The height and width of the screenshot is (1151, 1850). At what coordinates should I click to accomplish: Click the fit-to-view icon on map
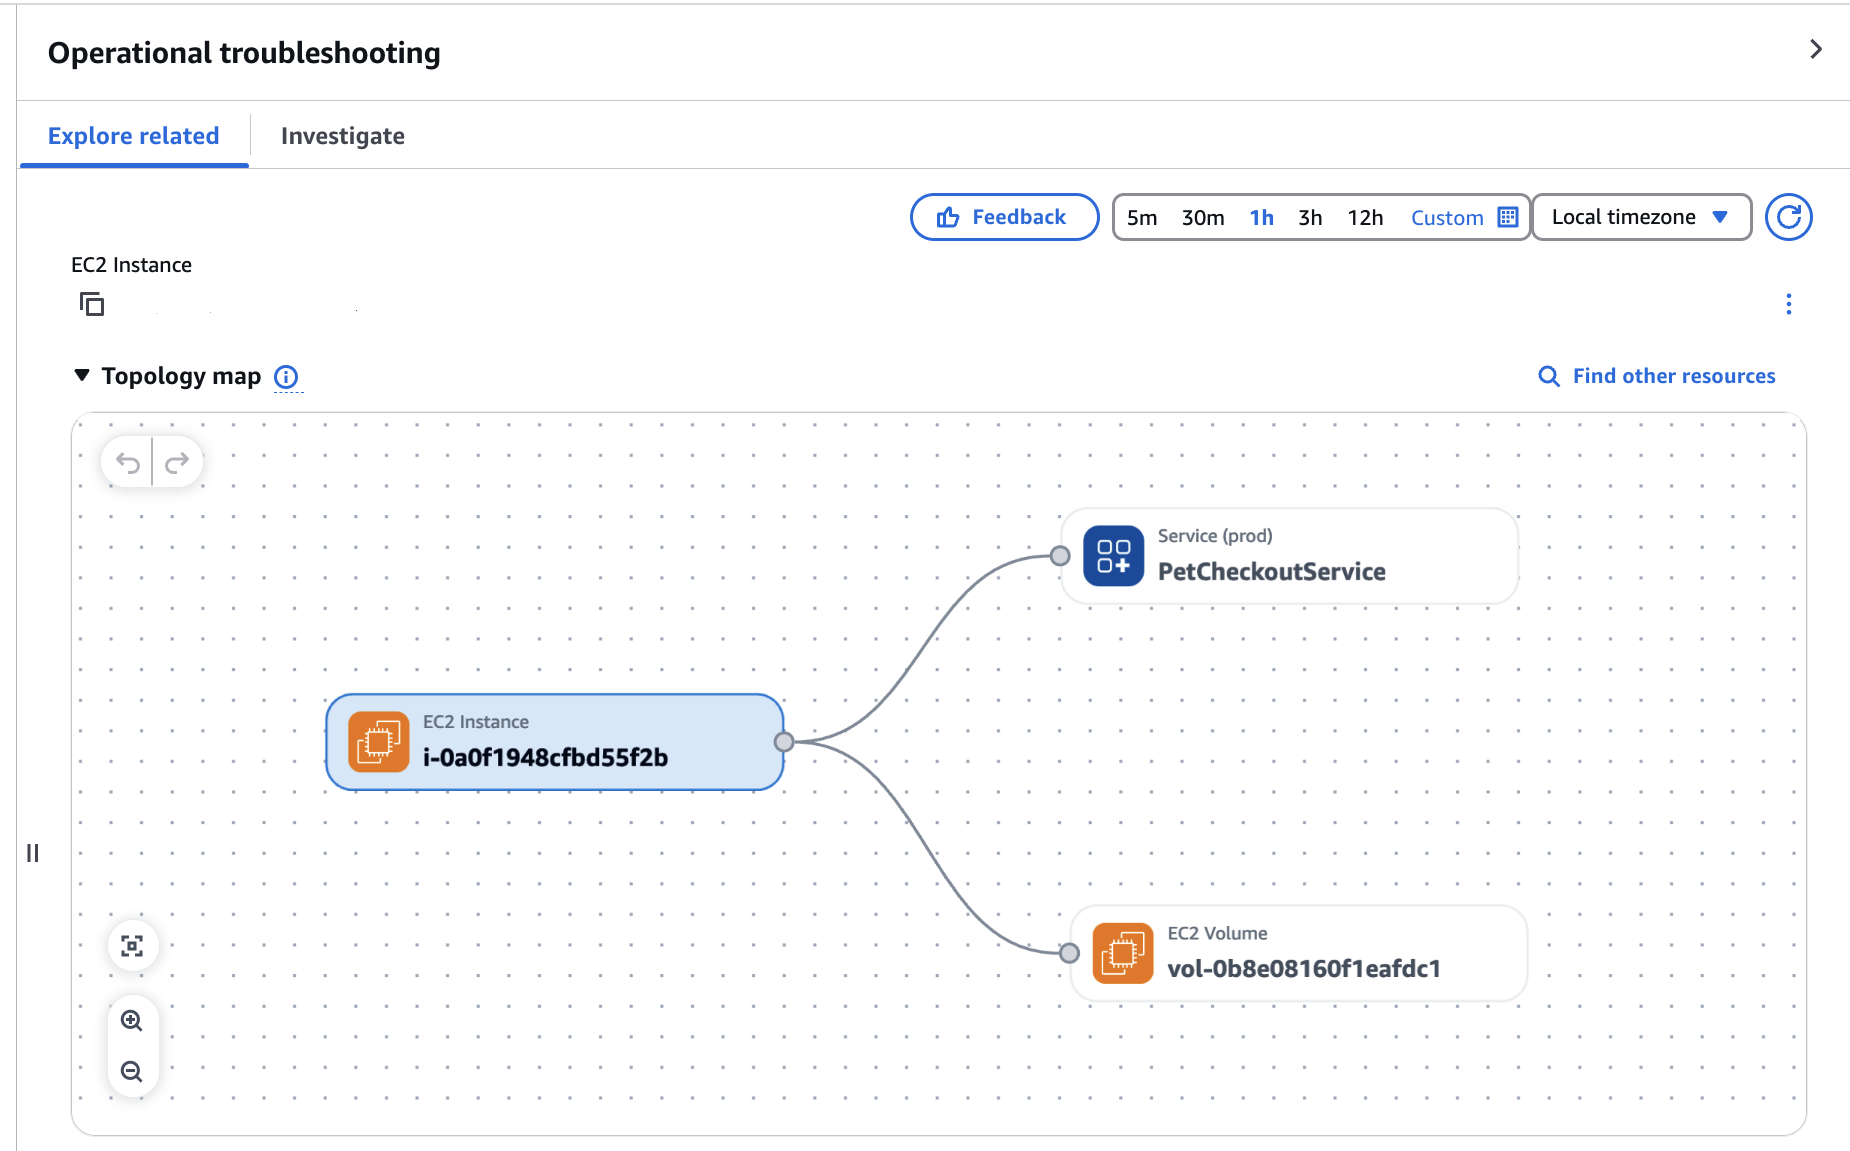(x=132, y=946)
